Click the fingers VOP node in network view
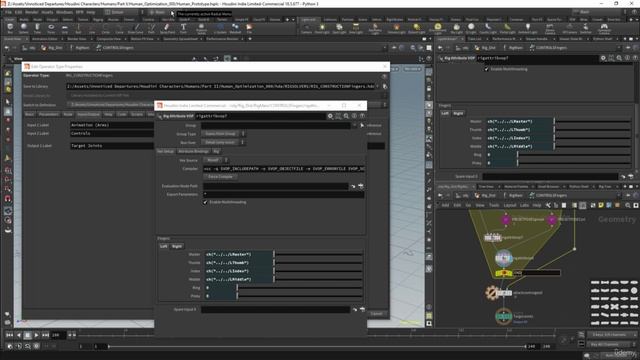This screenshot has height=360, width=640. (x=504, y=258)
